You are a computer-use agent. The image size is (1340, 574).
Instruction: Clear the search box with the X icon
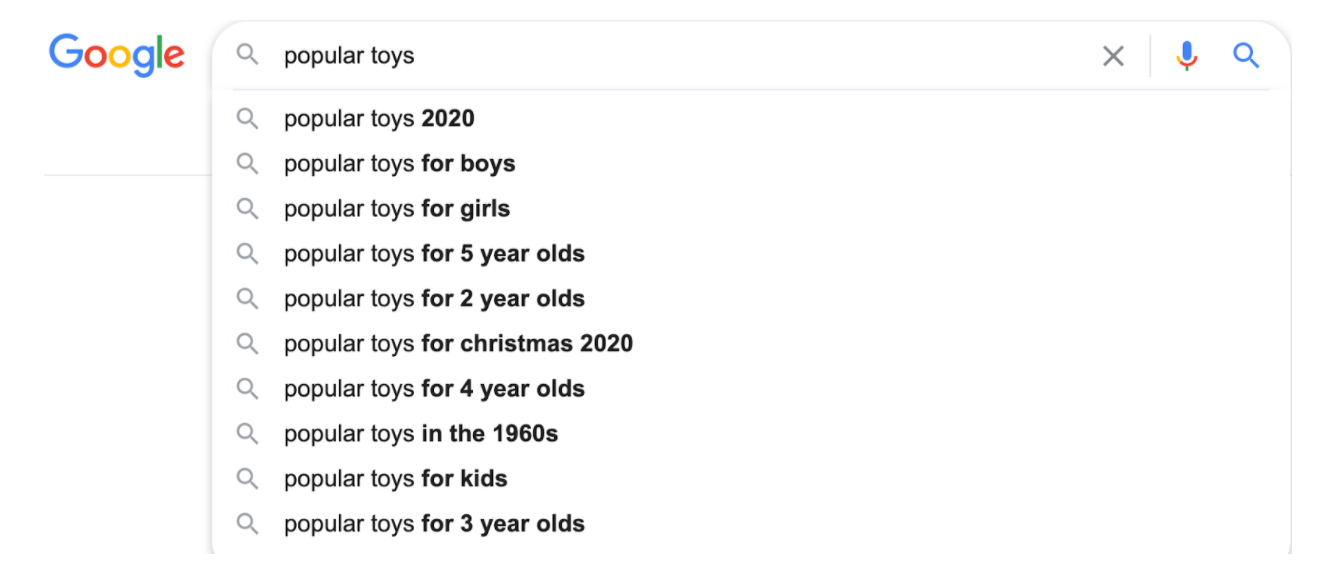(x=1113, y=56)
